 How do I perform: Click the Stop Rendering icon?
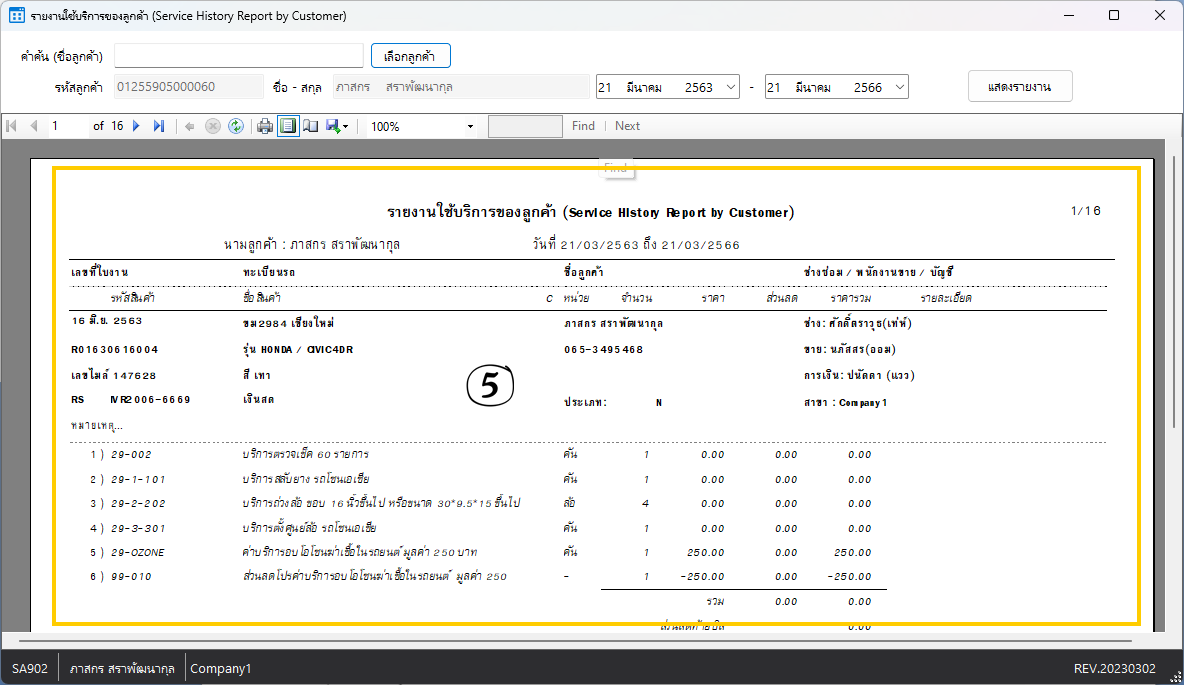click(213, 126)
